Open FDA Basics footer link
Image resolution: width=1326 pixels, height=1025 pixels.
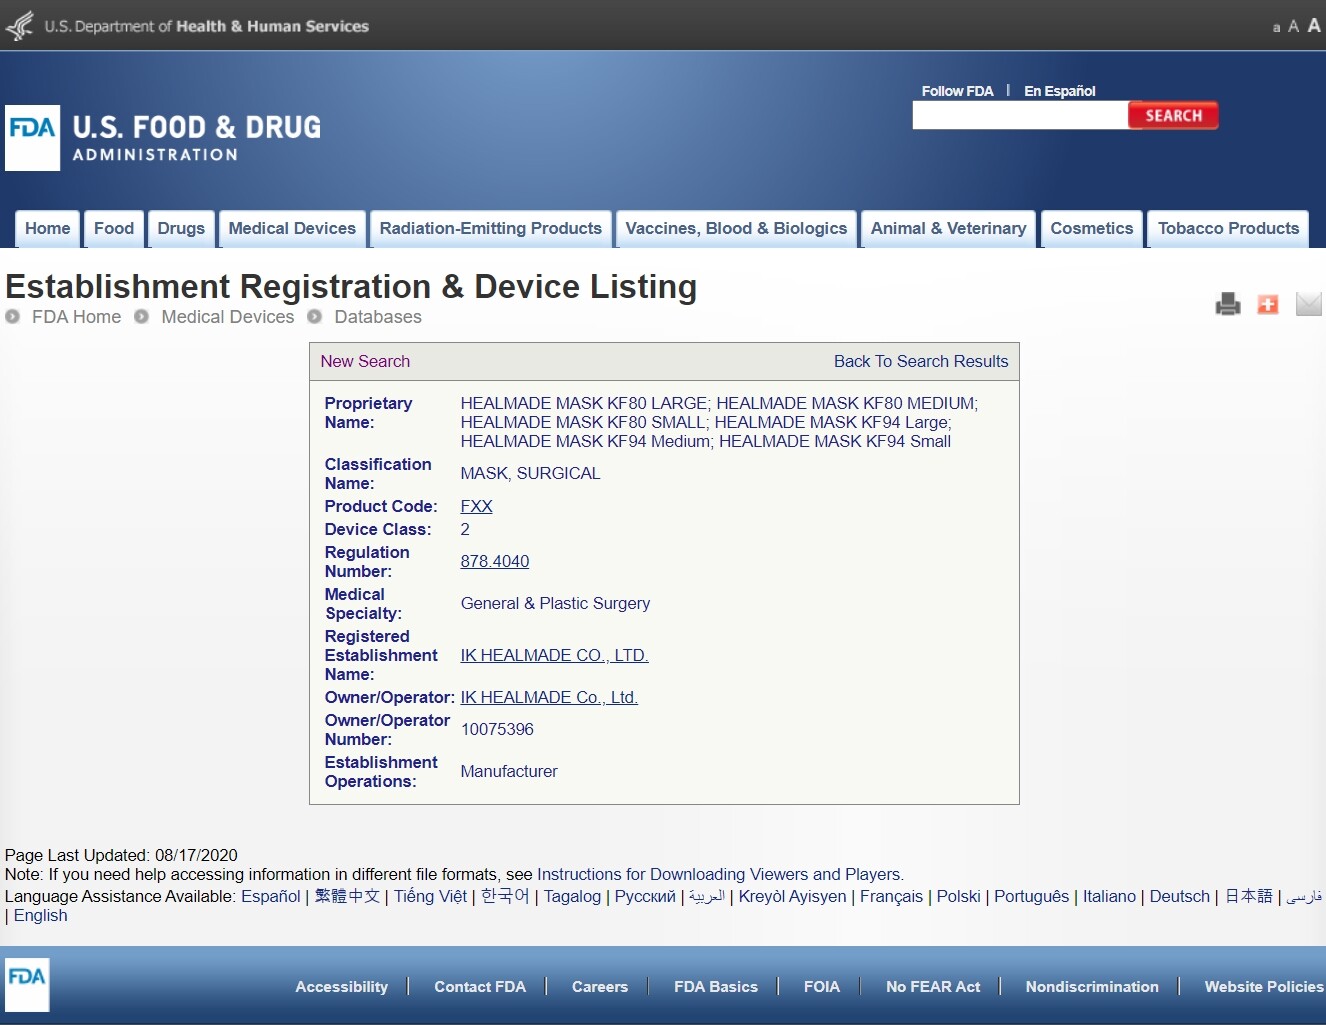[x=716, y=987]
